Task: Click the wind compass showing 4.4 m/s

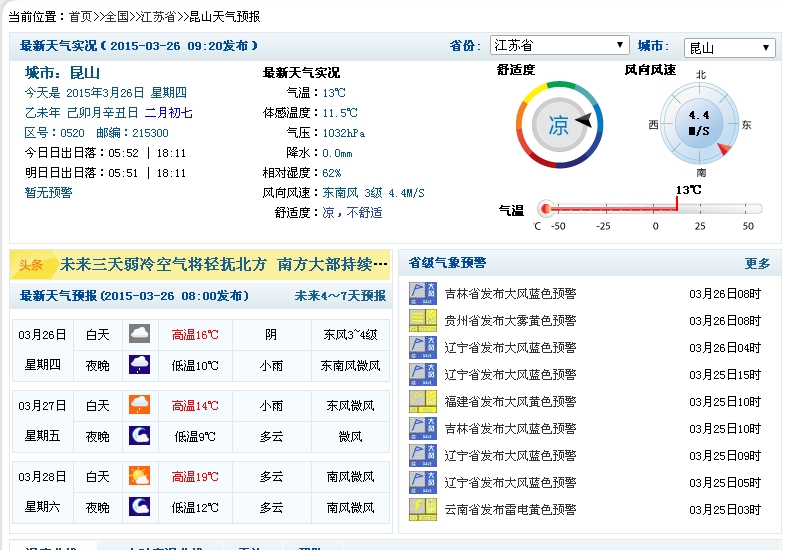Action: point(699,124)
